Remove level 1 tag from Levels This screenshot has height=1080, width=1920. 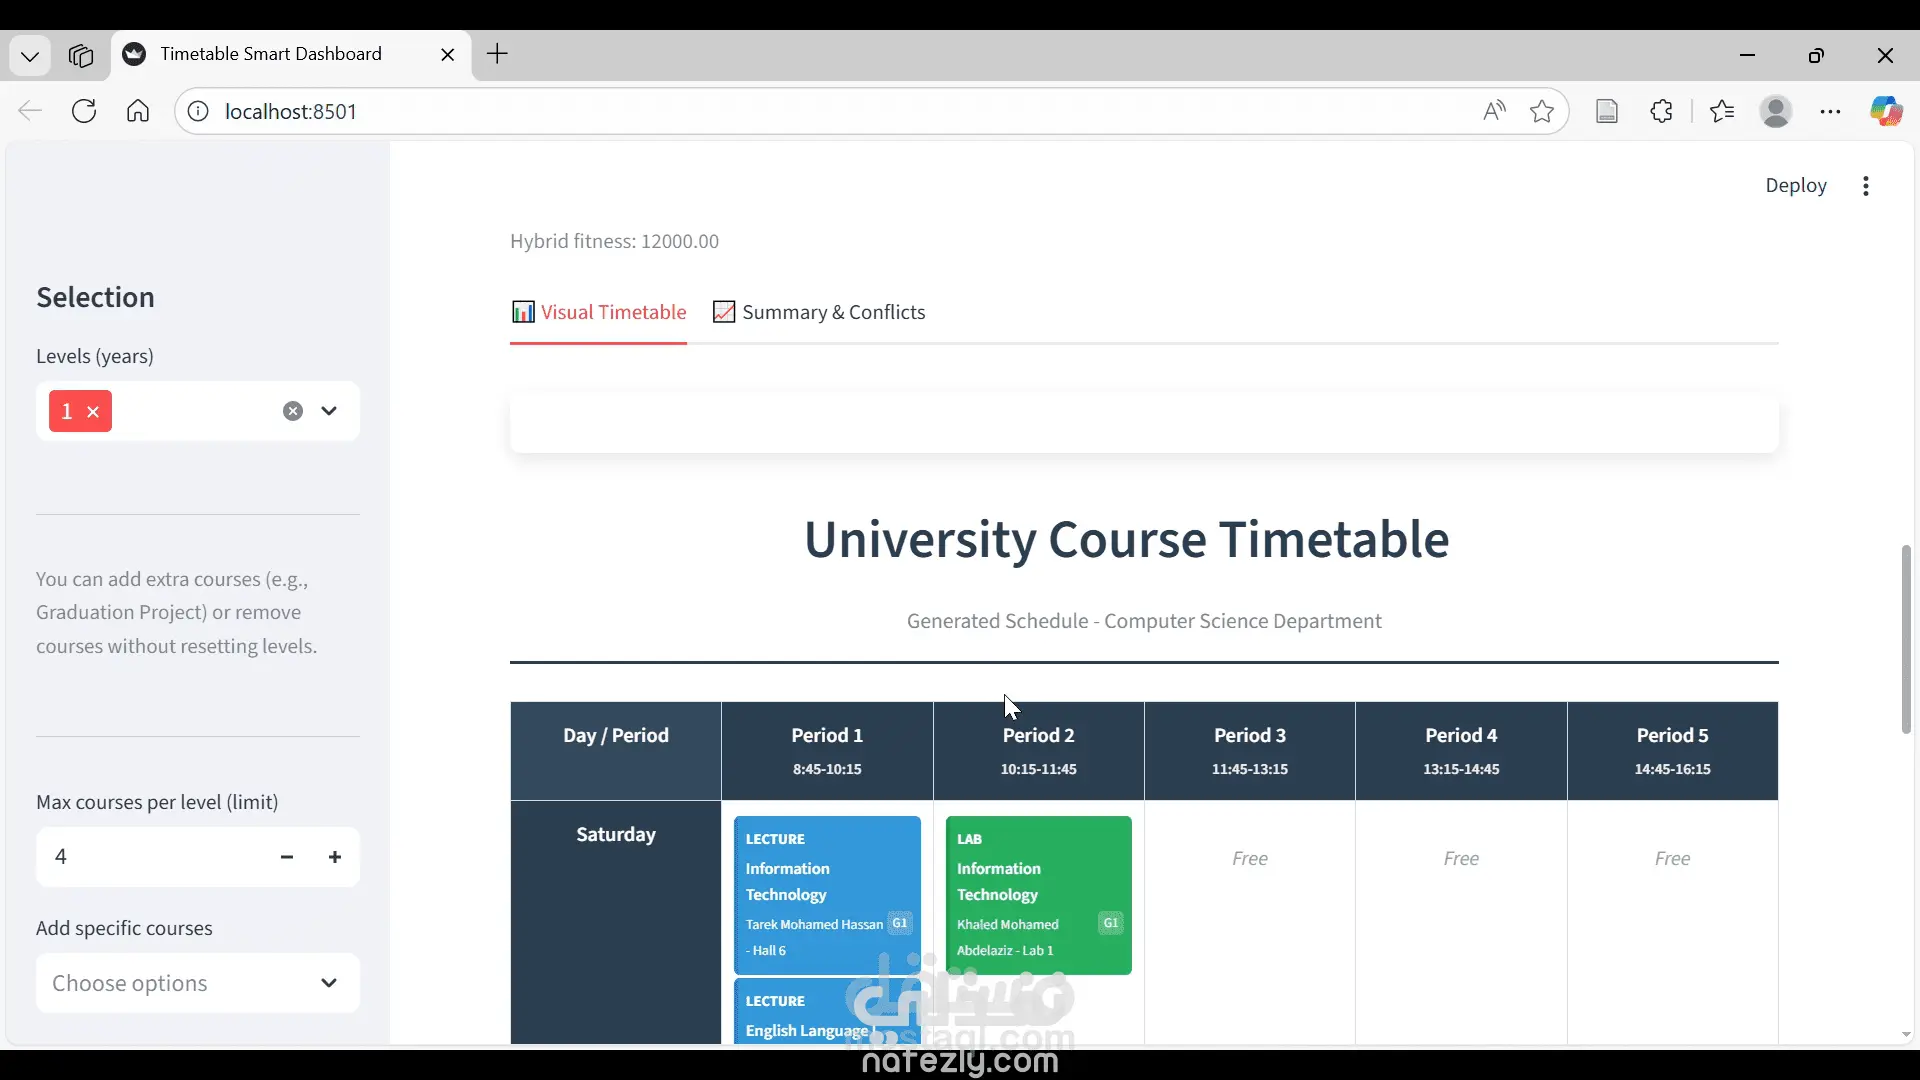click(x=93, y=412)
